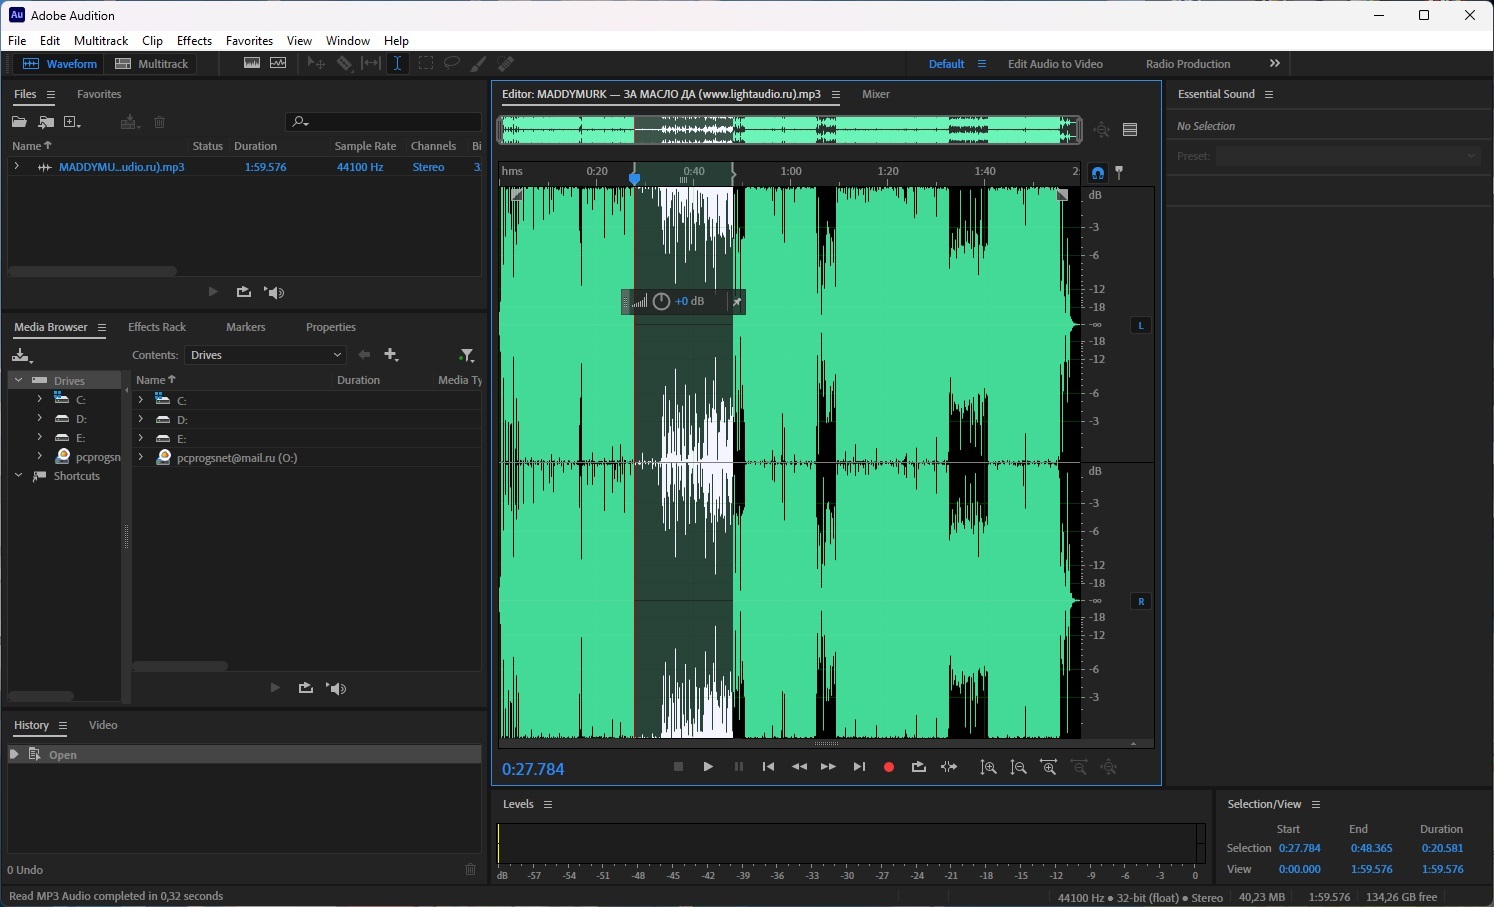Open the Contents Drives dropdown
Viewport: 1494px width, 907px height.
click(265, 355)
